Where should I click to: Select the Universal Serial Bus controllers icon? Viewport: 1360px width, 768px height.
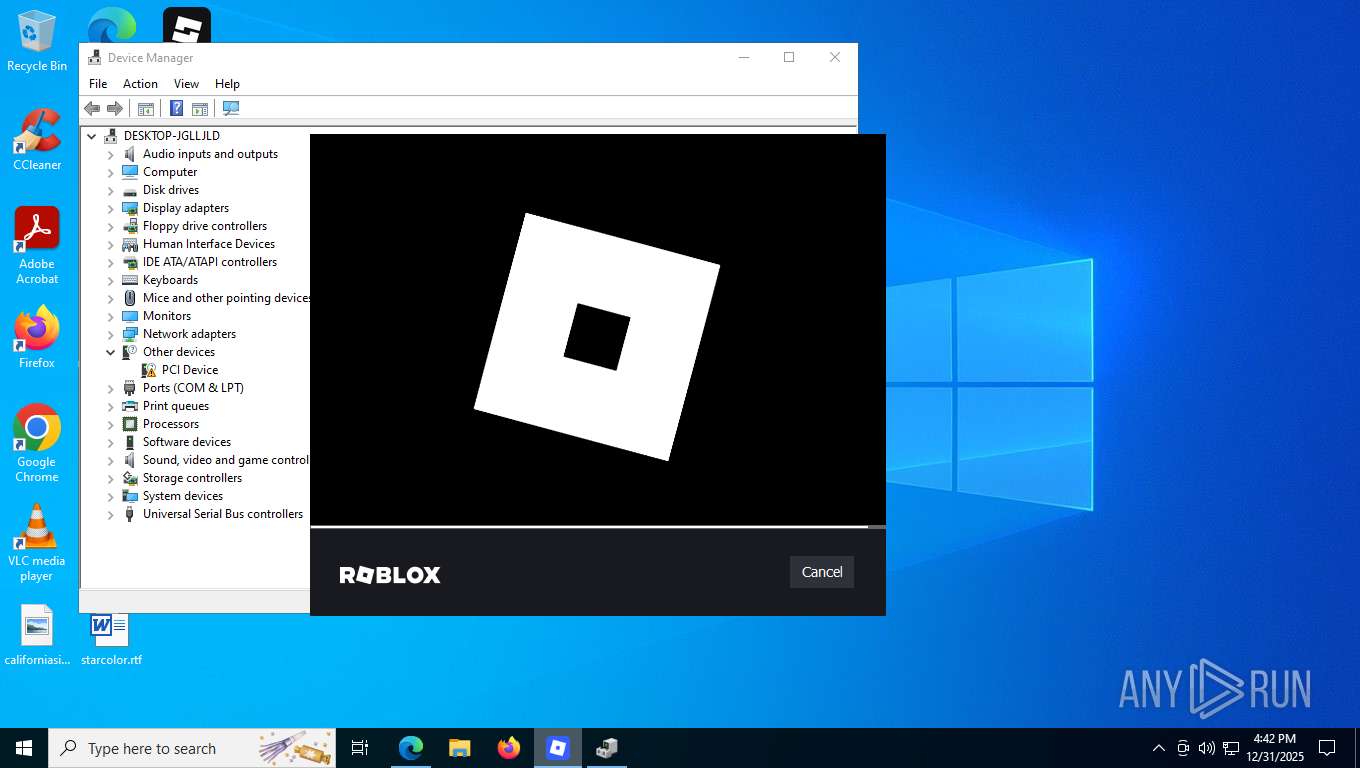click(130, 514)
